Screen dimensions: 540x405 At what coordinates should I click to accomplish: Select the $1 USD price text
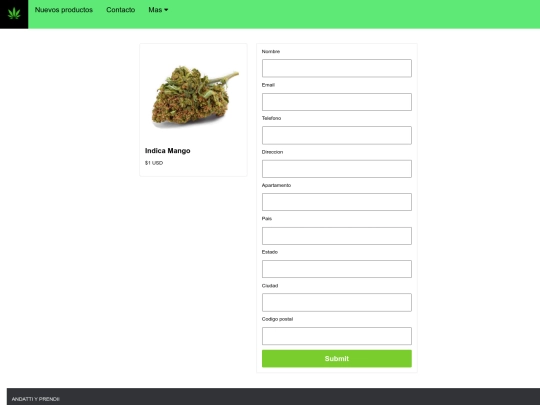(x=154, y=163)
